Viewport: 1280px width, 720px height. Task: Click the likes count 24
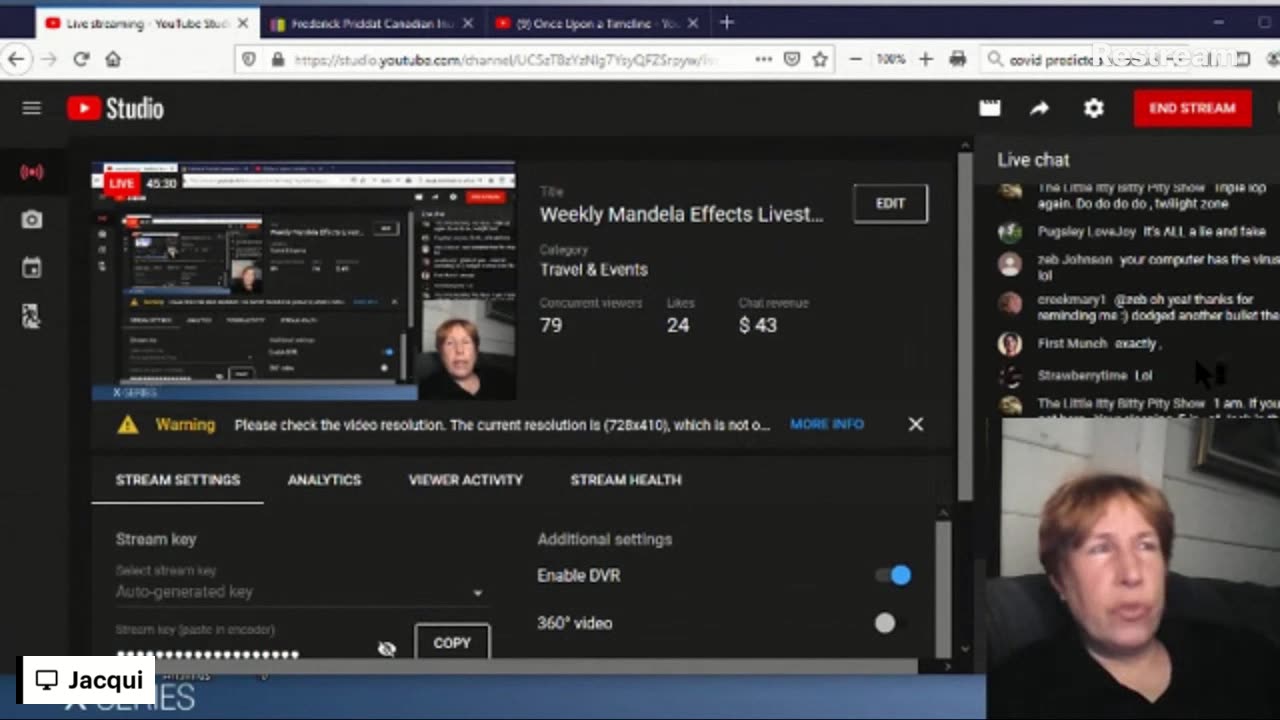(678, 325)
